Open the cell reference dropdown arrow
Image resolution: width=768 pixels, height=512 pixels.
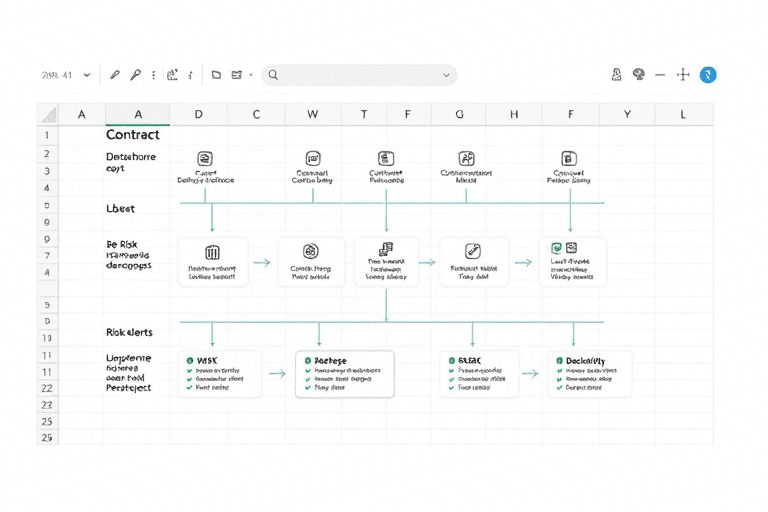(x=87, y=75)
